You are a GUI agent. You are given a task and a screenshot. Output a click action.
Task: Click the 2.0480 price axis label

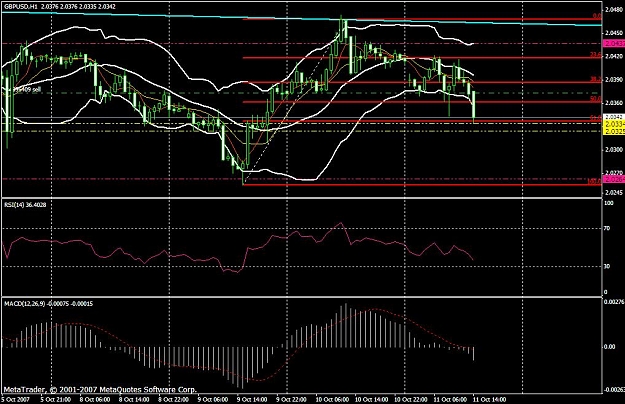click(x=614, y=10)
